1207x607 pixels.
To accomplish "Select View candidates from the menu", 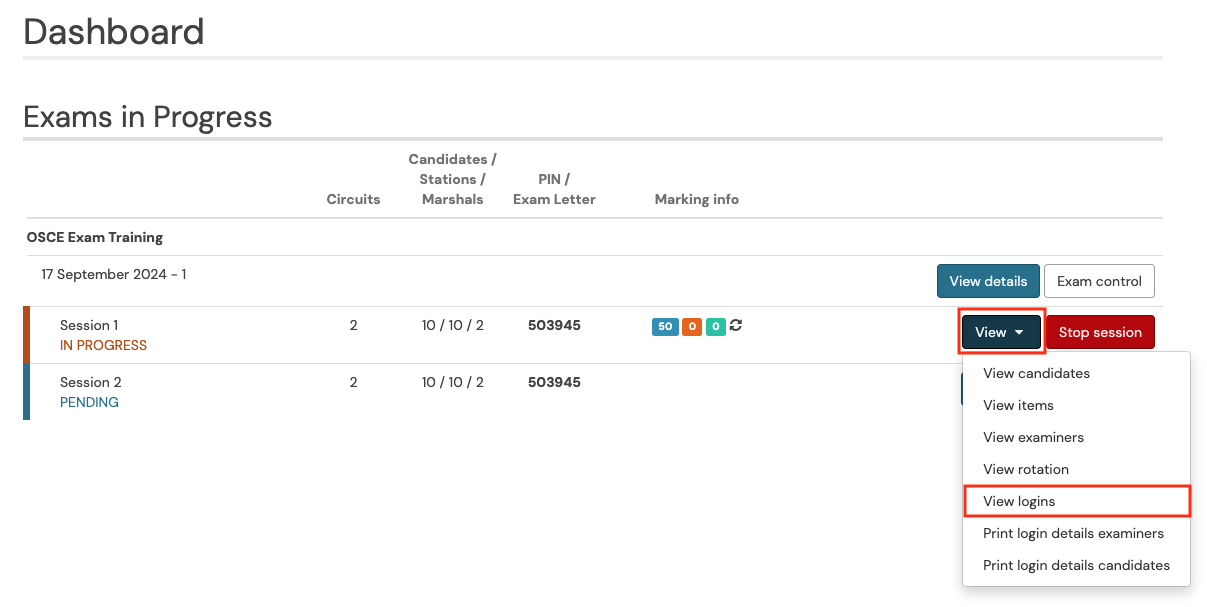I will pyautogui.click(x=1076, y=373).
